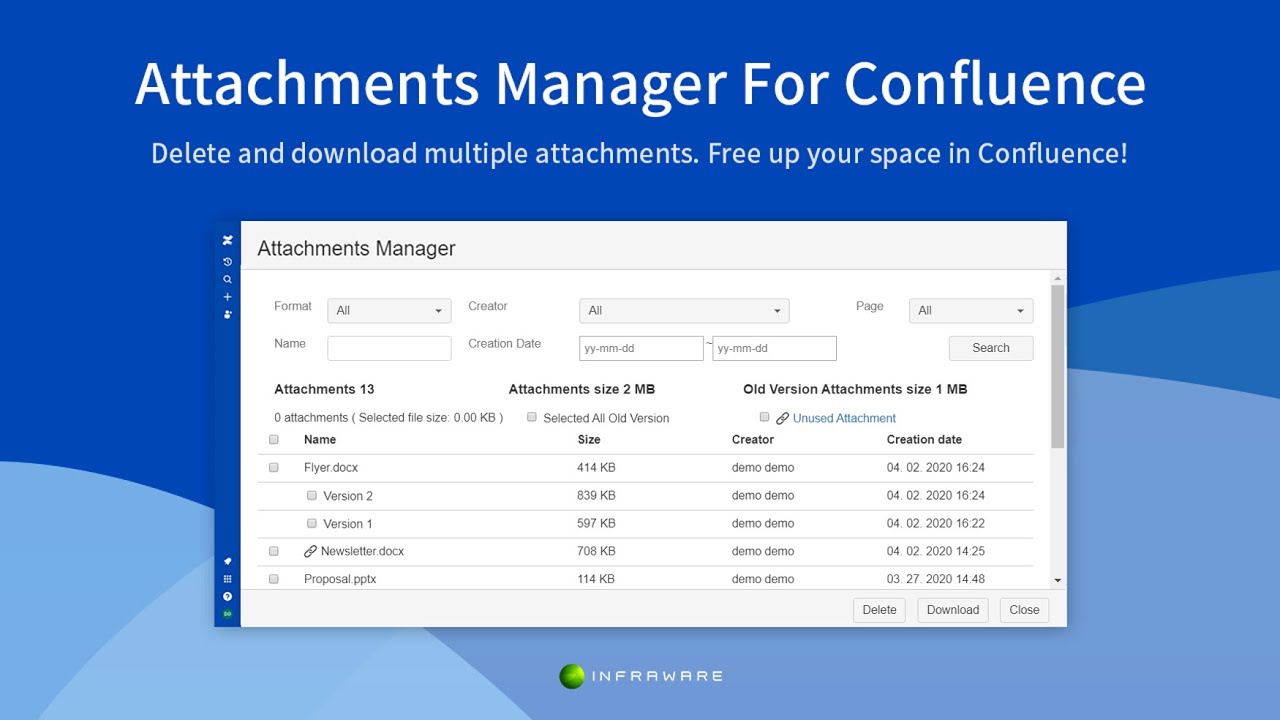Click the plus create icon in sidebar

click(x=228, y=297)
